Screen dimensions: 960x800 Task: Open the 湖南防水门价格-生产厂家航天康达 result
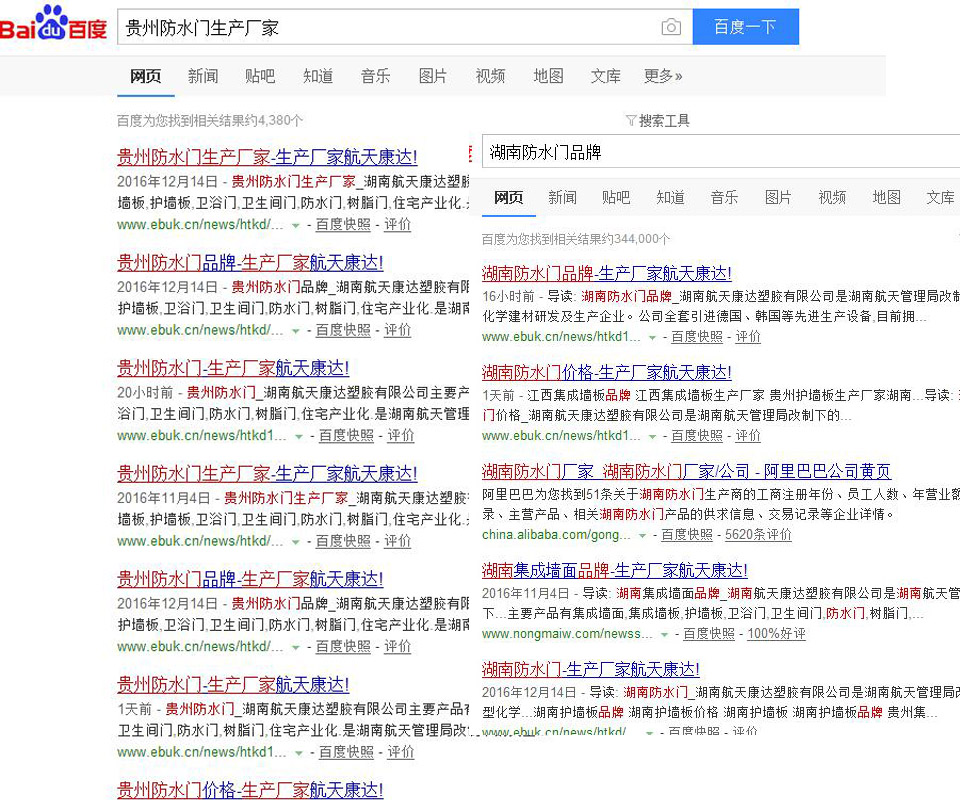click(x=607, y=372)
